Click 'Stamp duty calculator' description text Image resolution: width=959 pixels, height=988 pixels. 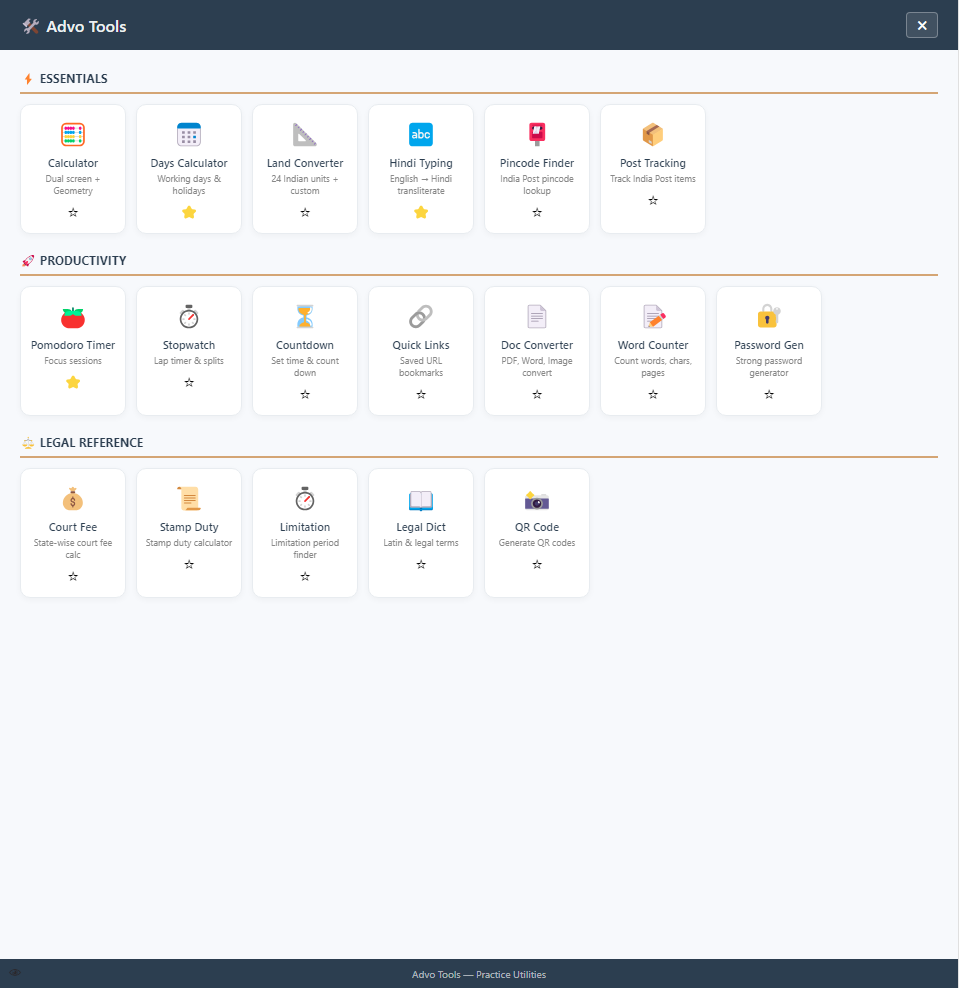[189, 543]
